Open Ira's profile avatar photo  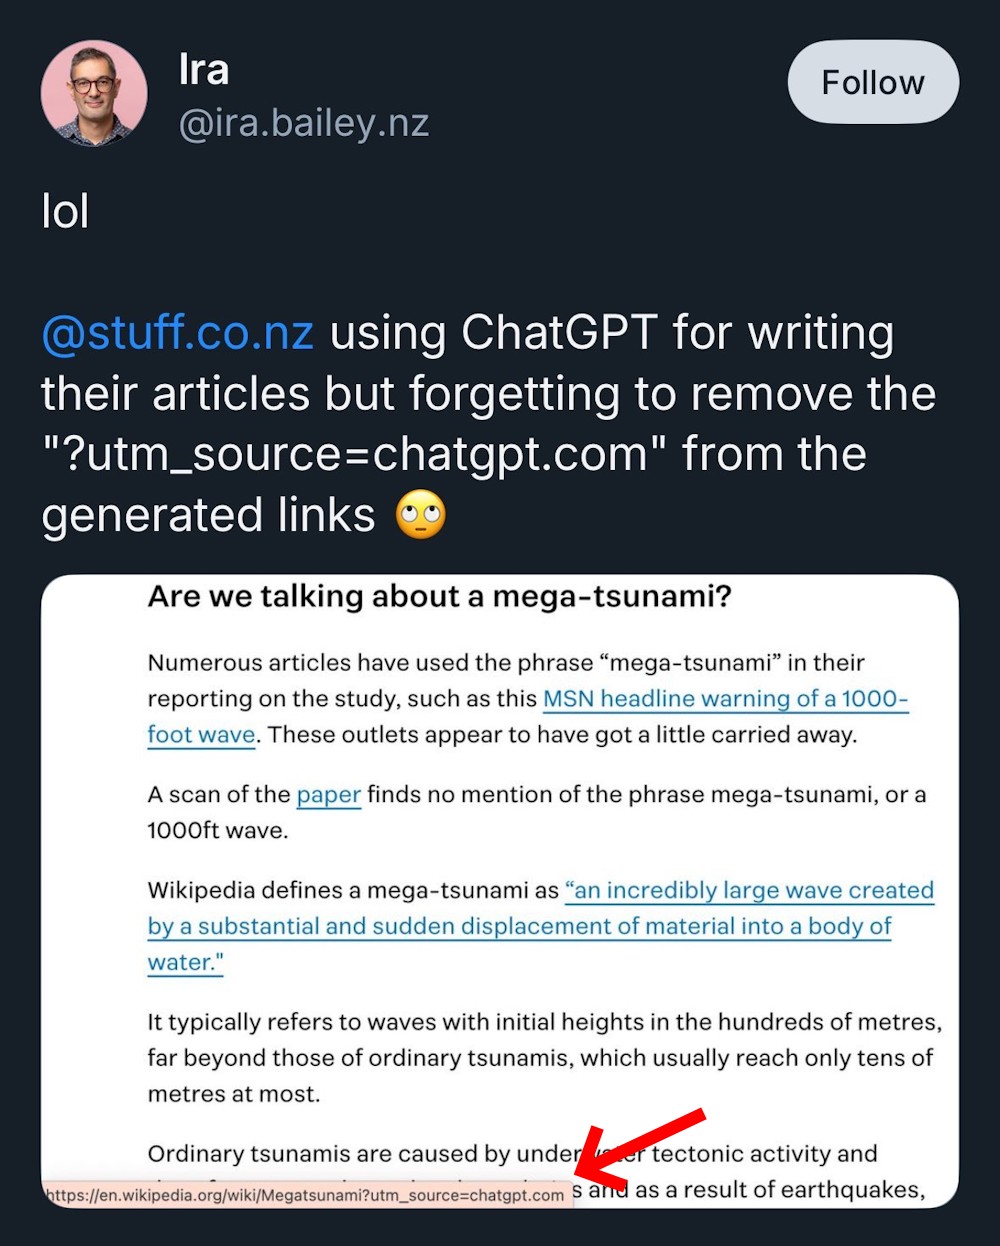click(94, 94)
